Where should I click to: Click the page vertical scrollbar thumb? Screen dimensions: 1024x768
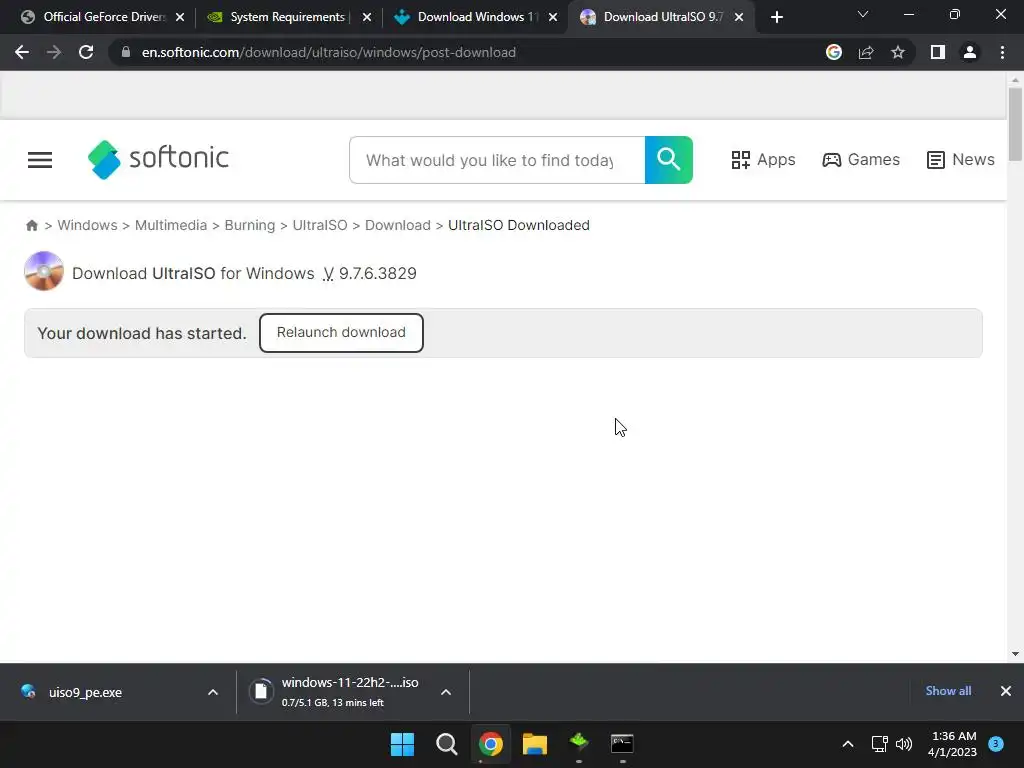click(1015, 123)
